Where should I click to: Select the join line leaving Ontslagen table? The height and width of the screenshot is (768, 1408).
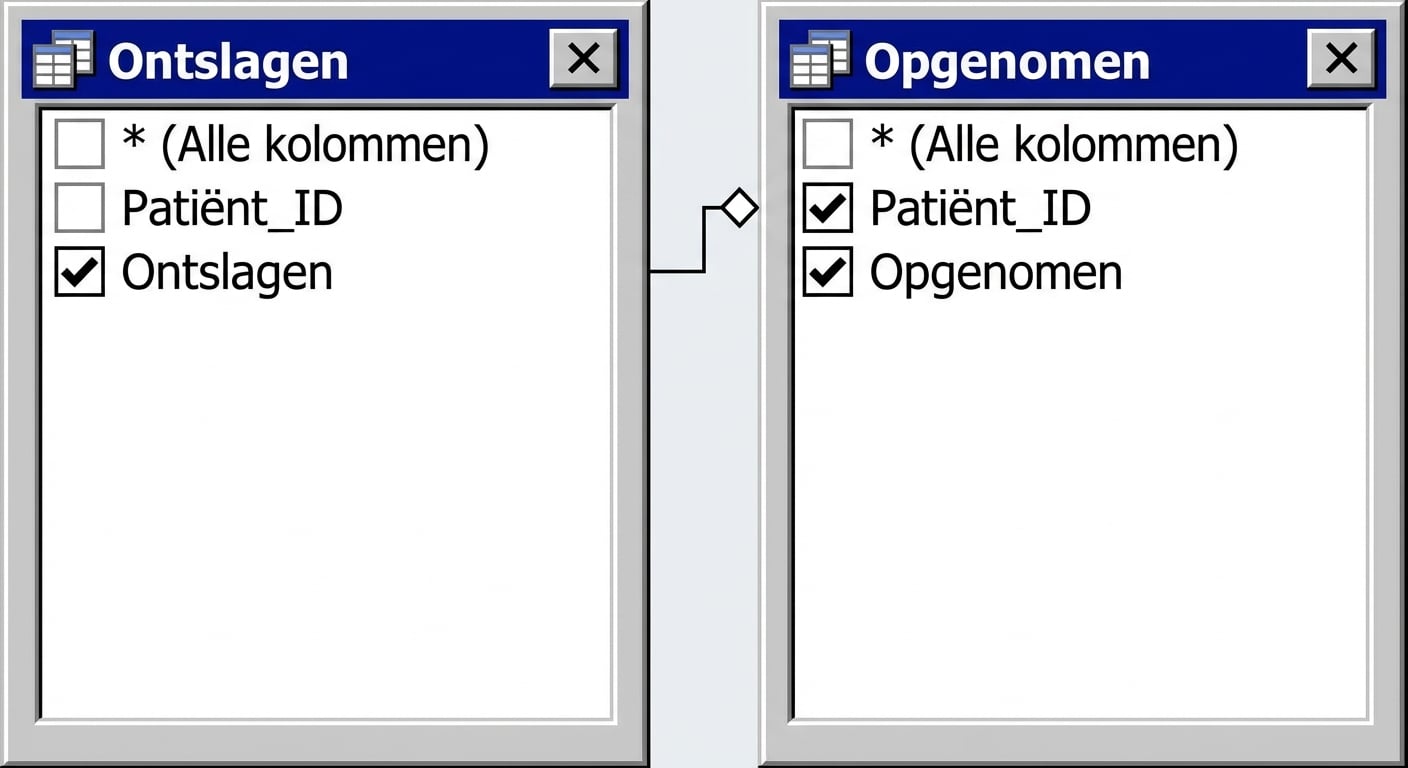coord(676,271)
